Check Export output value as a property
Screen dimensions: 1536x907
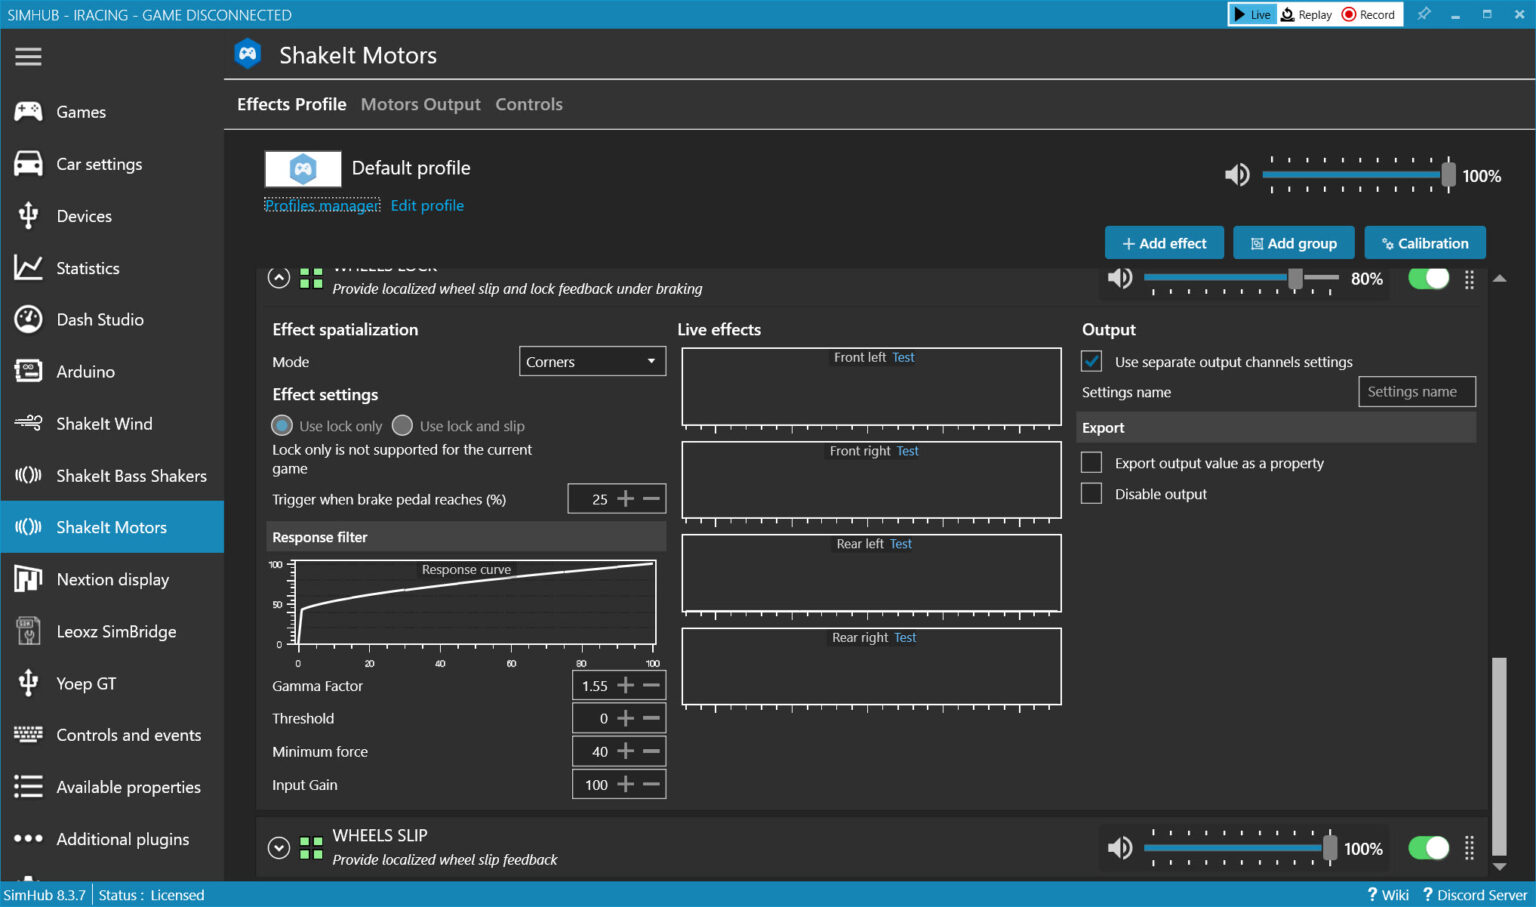pos(1092,463)
